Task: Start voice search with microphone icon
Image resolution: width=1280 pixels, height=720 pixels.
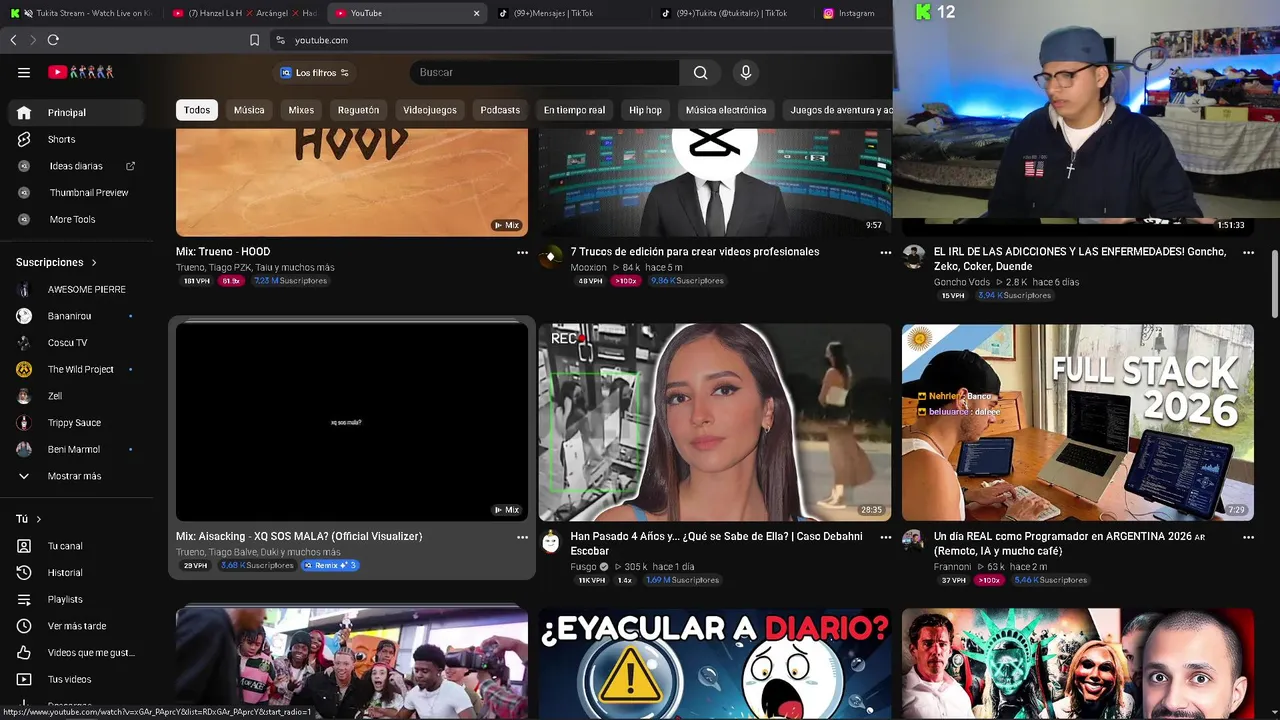Action: click(x=745, y=72)
